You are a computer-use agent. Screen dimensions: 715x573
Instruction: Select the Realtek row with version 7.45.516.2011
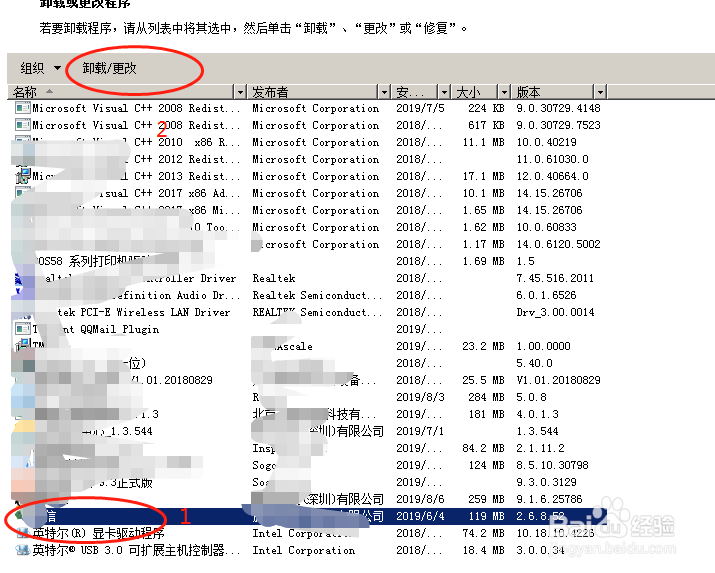(308, 278)
